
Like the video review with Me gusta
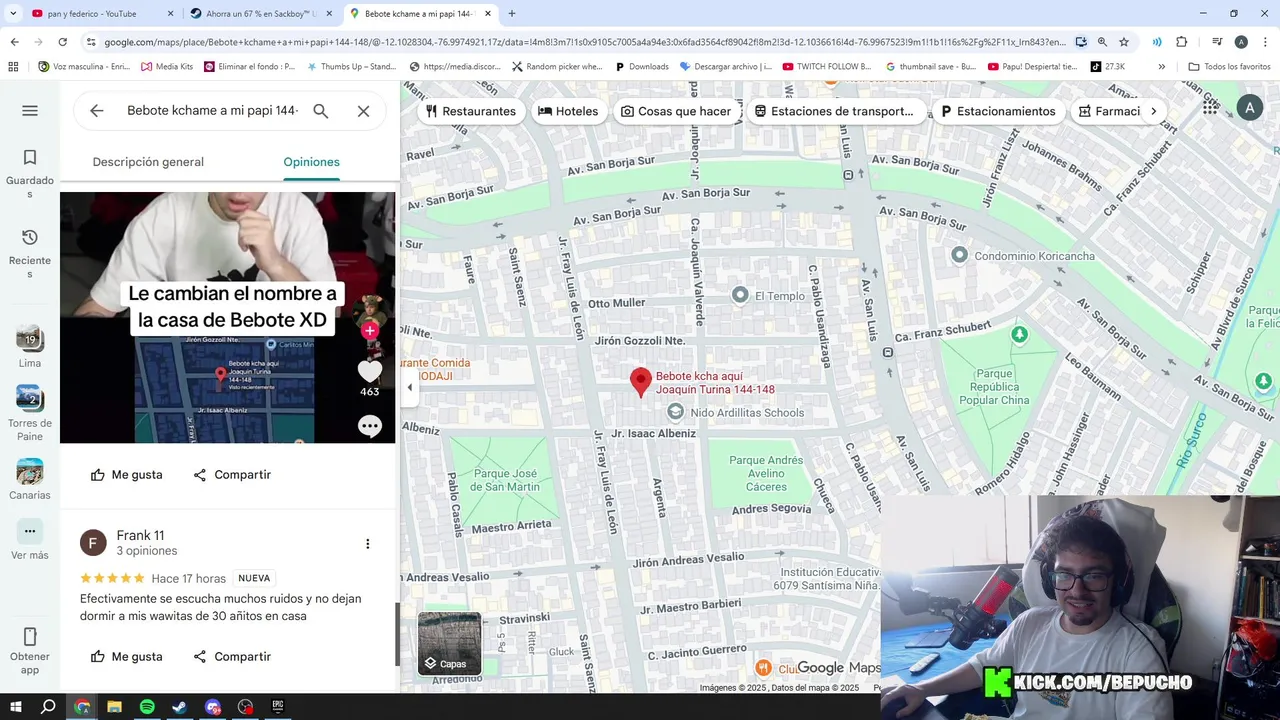(x=126, y=475)
